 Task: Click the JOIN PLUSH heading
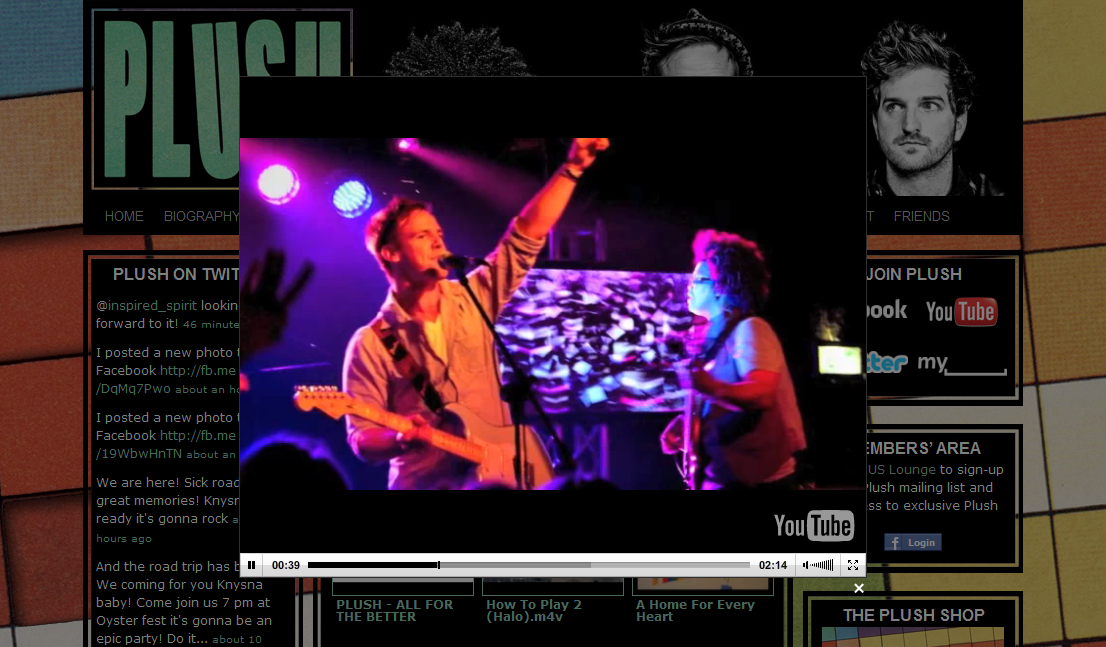(914, 274)
